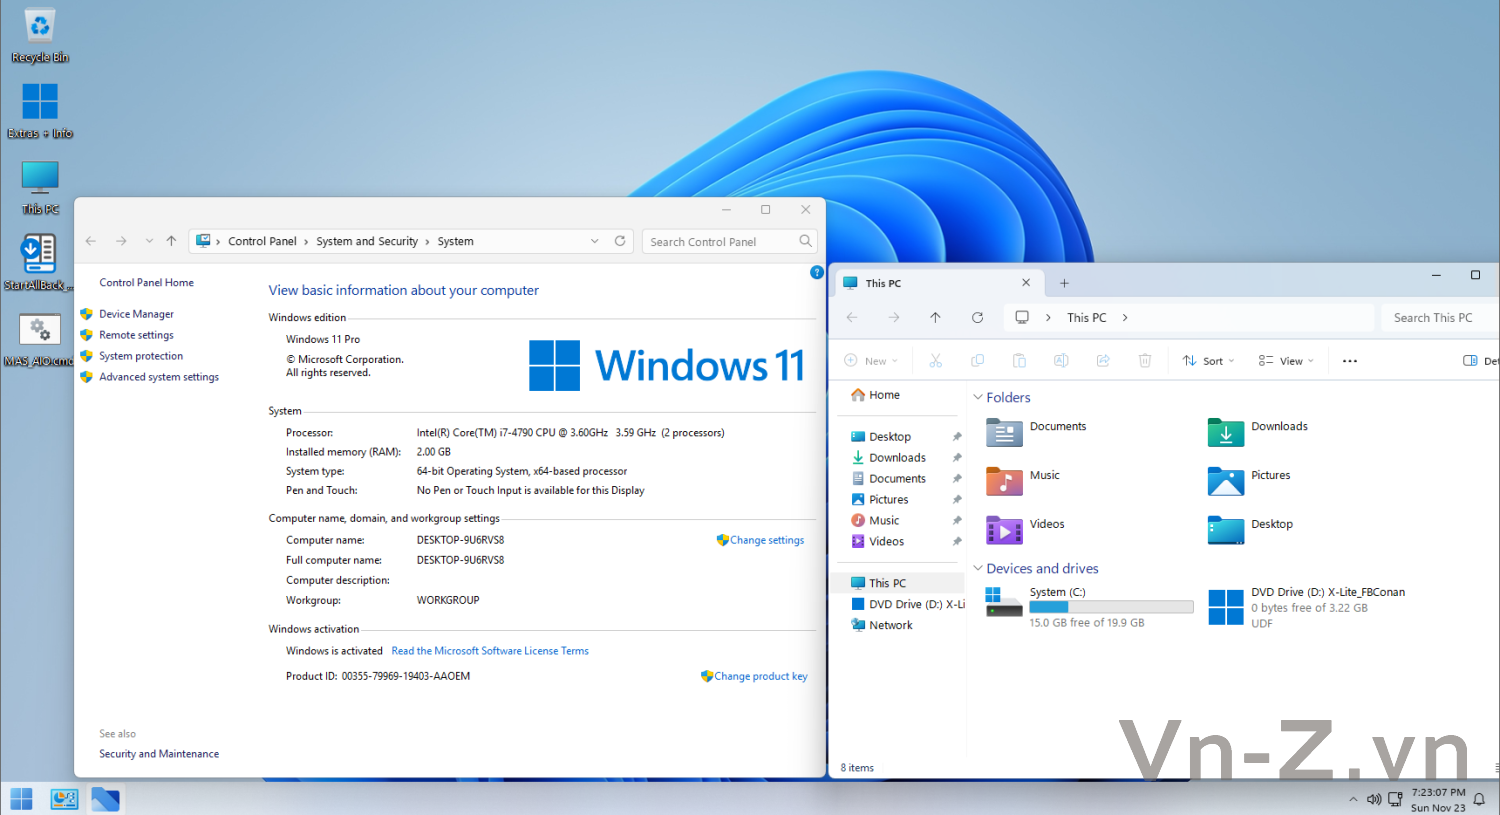Click the System (C:) drive usage bar
The width and height of the screenshot is (1500, 815).
click(x=1111, y=607)
